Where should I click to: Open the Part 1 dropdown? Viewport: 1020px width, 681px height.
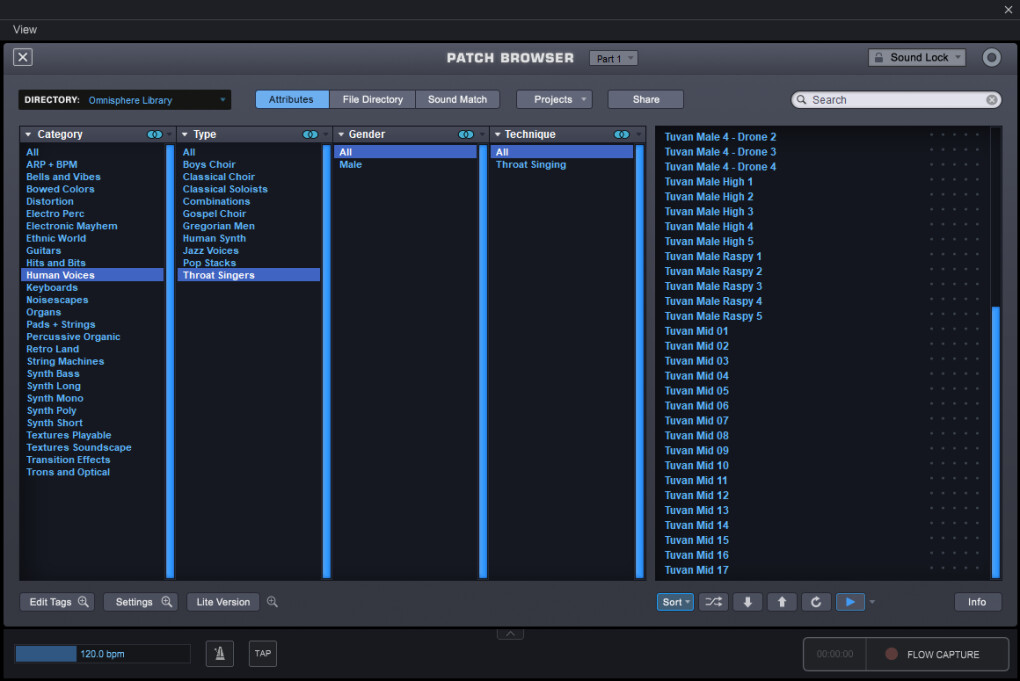pos(613,58)
